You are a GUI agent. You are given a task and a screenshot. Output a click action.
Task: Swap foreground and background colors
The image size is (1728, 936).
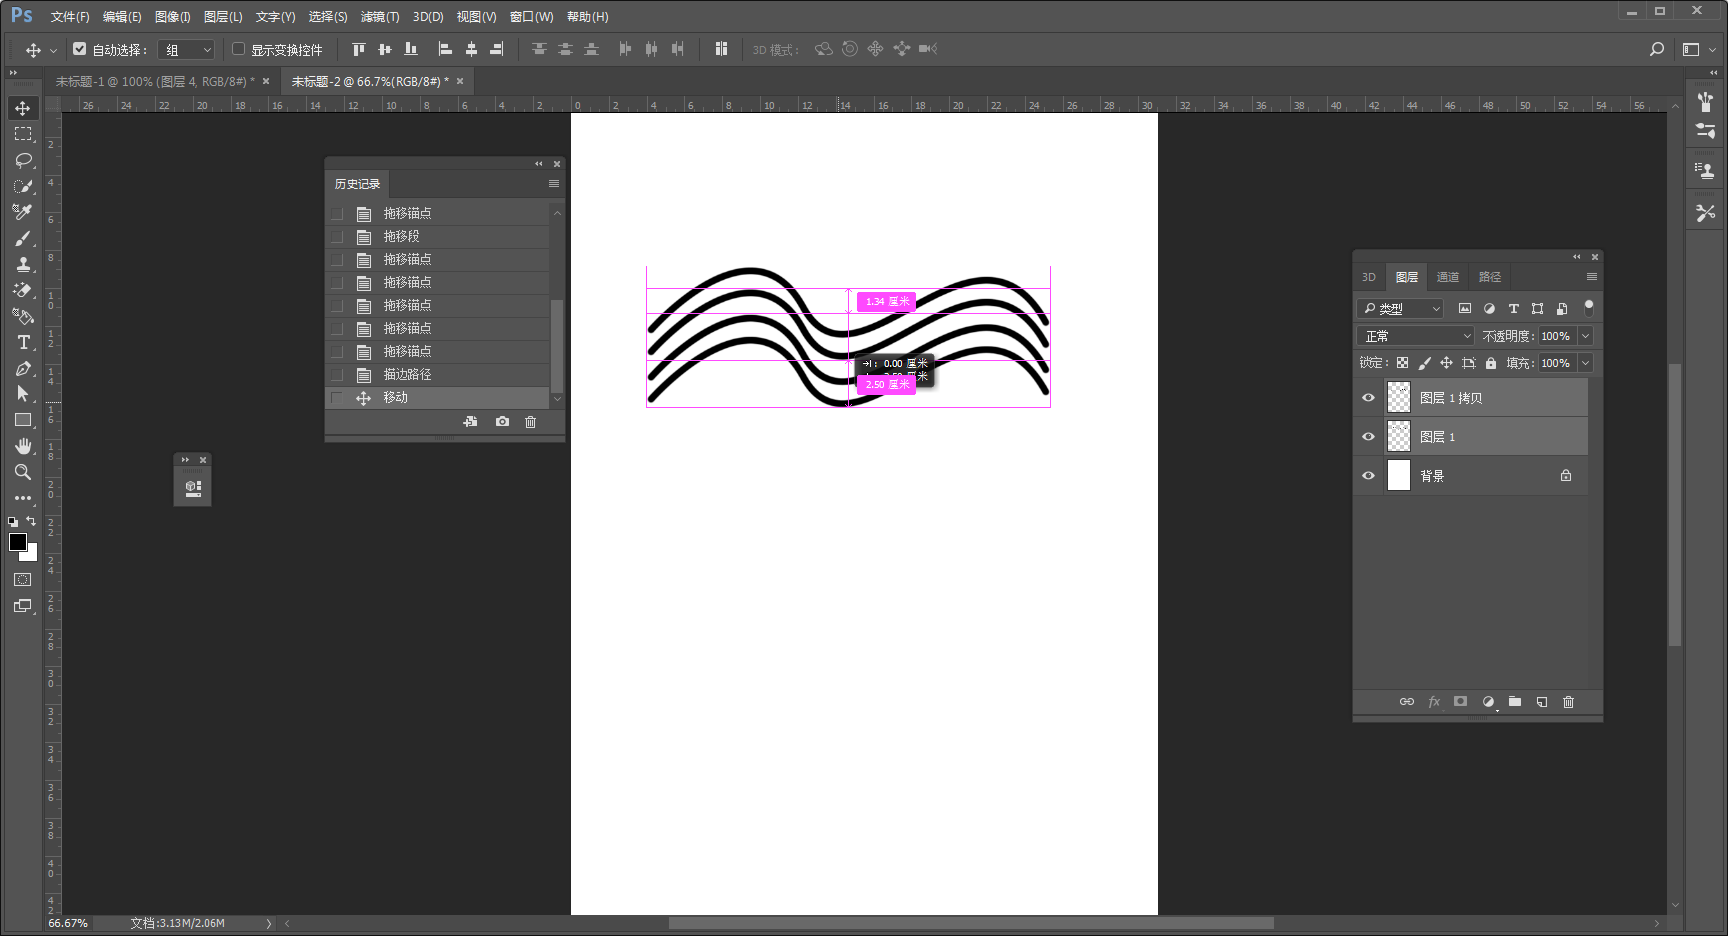31,521
